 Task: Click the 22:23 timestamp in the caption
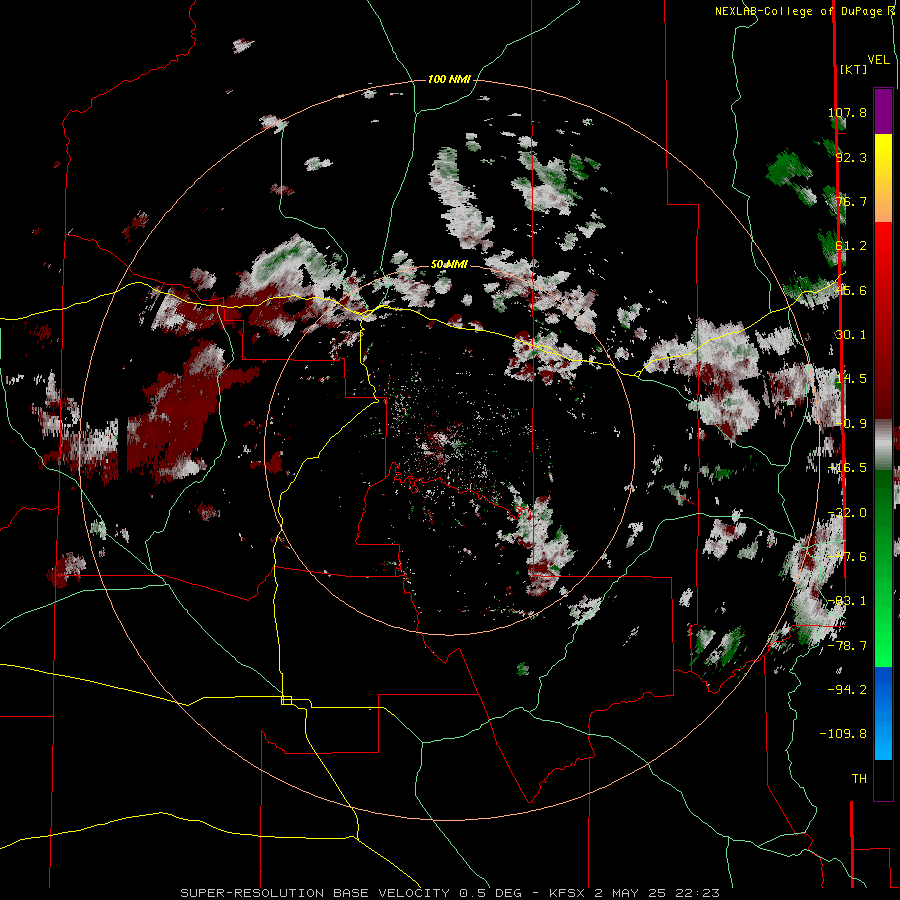[699, 893]
